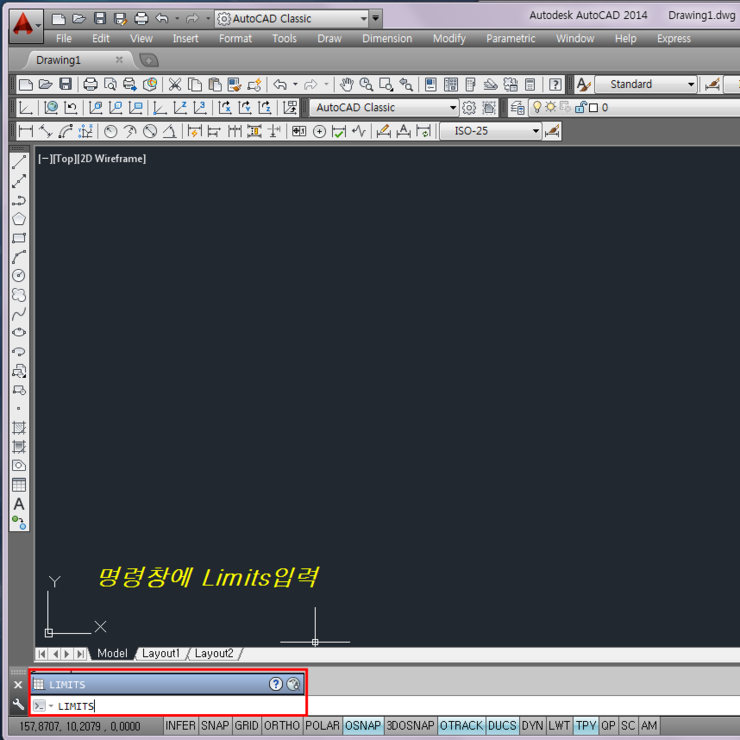Click the [2D Wireframe] visual style label
740x740 pixels.
coord(112,159)
